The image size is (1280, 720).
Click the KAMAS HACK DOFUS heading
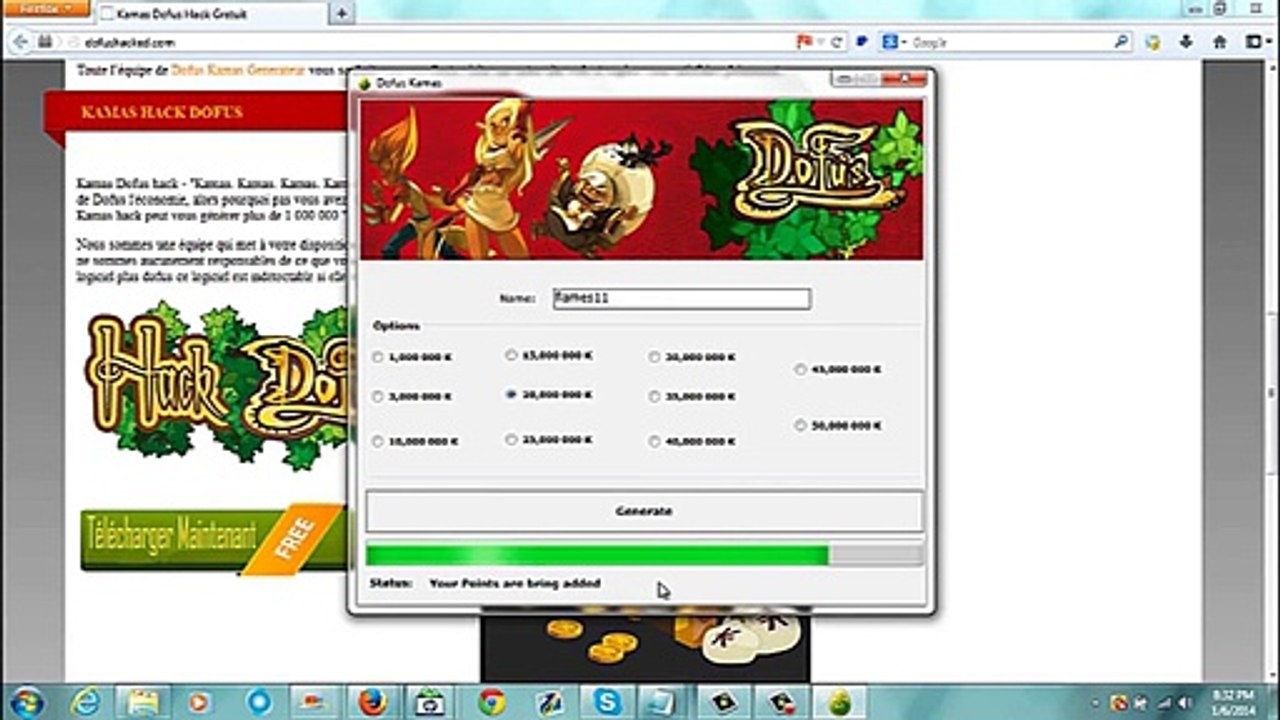(161, 112)
